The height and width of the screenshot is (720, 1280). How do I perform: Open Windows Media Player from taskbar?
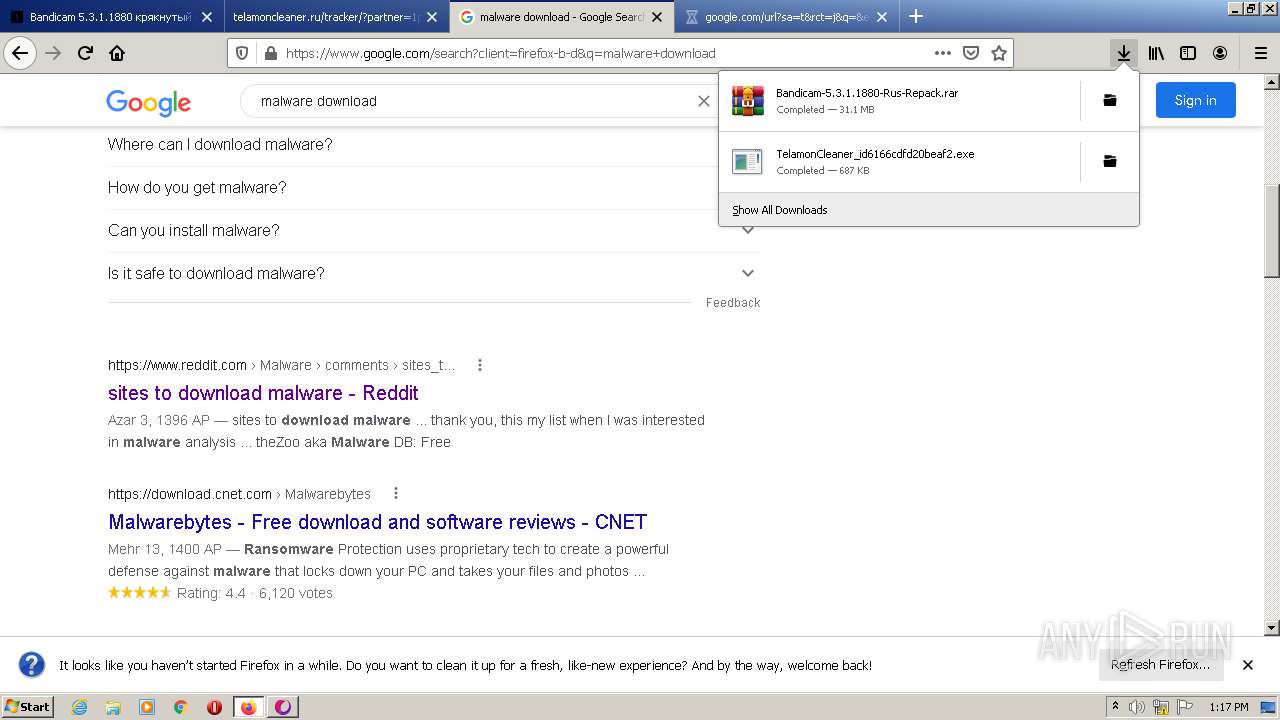coord(147,707)
